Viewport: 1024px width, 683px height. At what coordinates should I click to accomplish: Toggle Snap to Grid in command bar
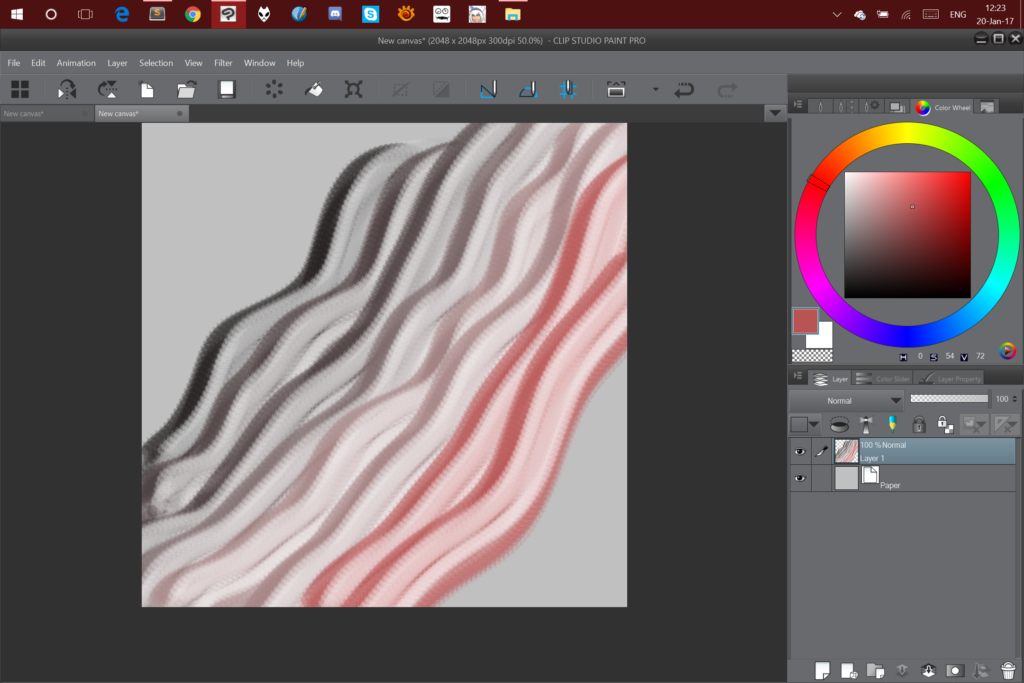tap(568, 89)
